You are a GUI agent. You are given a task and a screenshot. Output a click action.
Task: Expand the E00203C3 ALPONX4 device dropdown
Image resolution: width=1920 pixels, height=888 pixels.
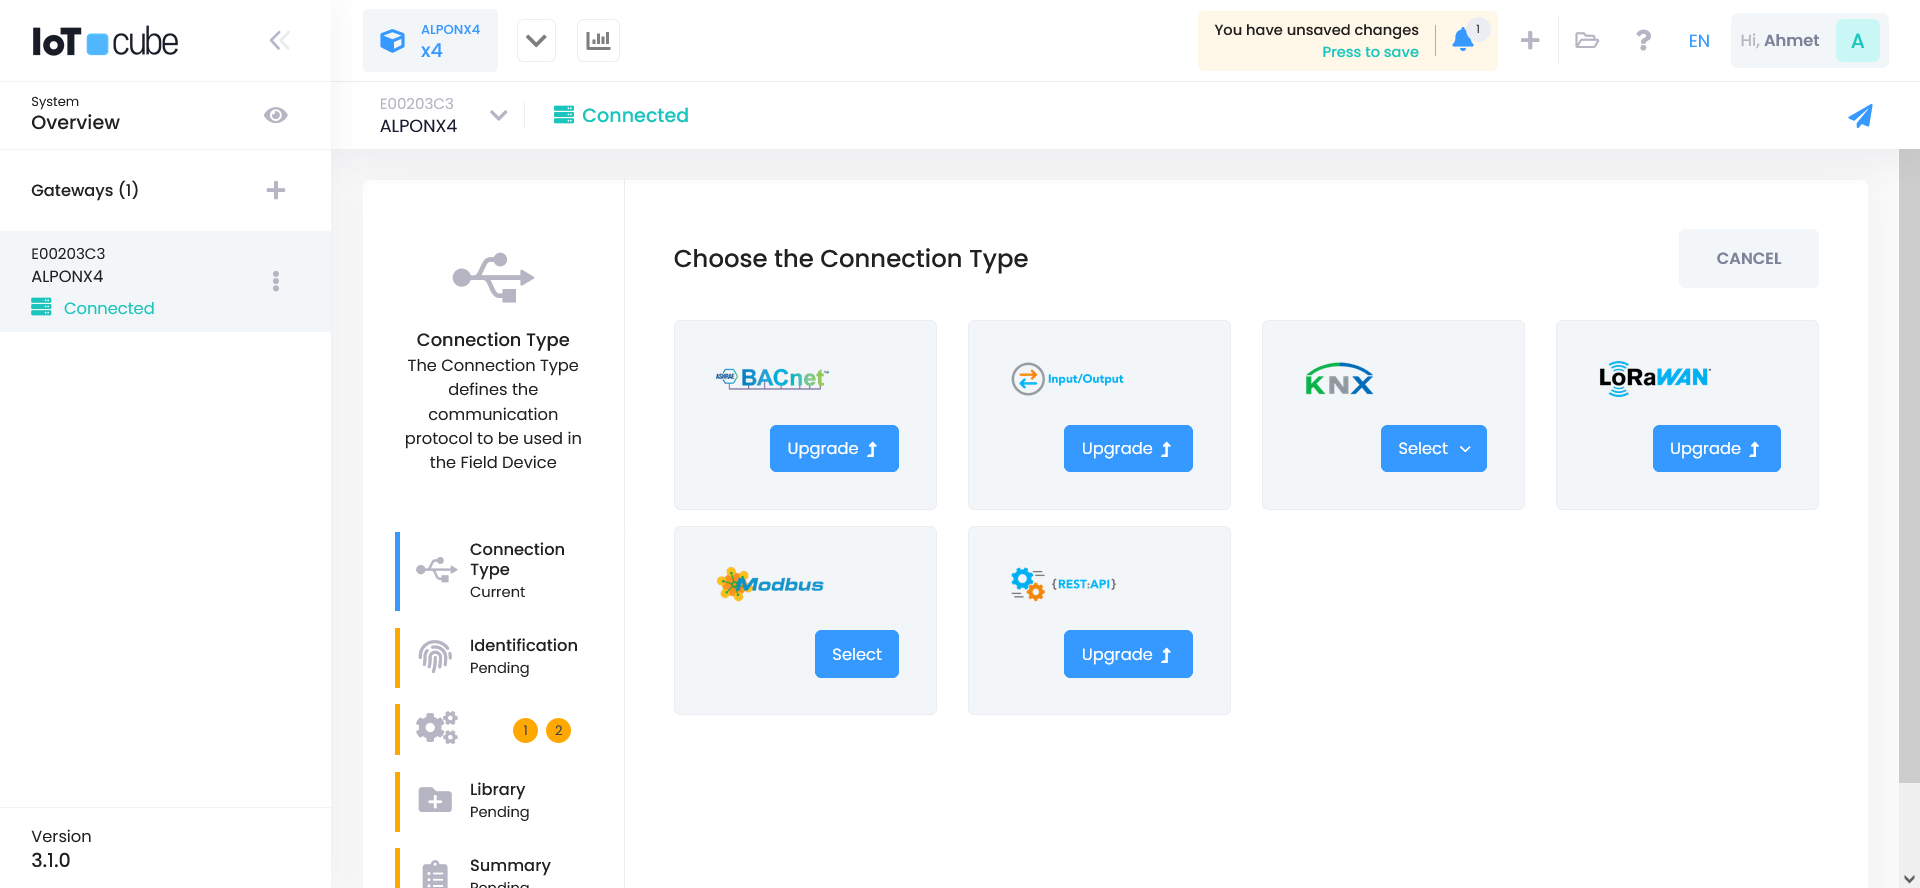click(498, 115)
